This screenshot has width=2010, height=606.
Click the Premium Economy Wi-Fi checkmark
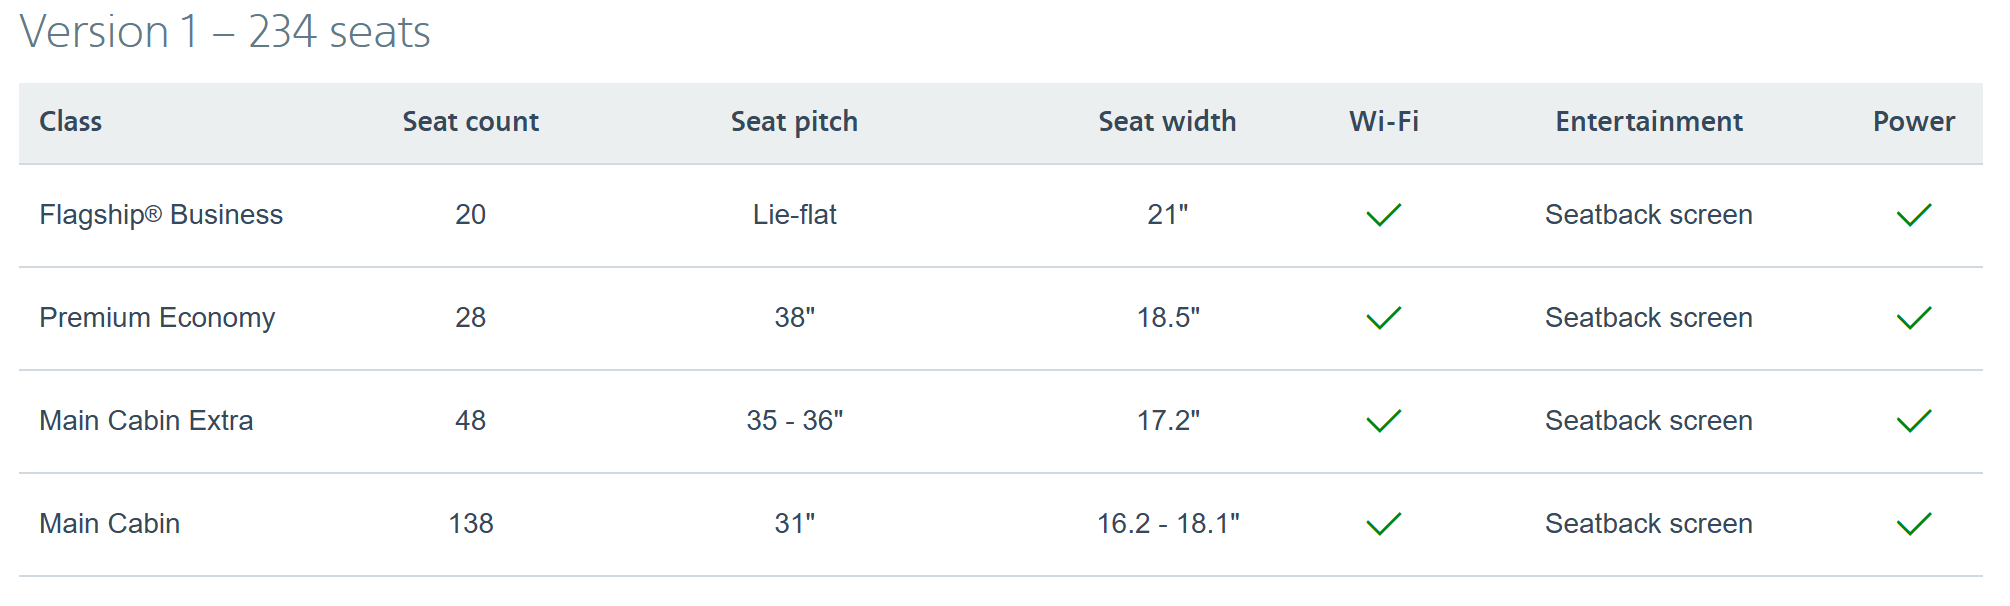tap(1384, 318)
